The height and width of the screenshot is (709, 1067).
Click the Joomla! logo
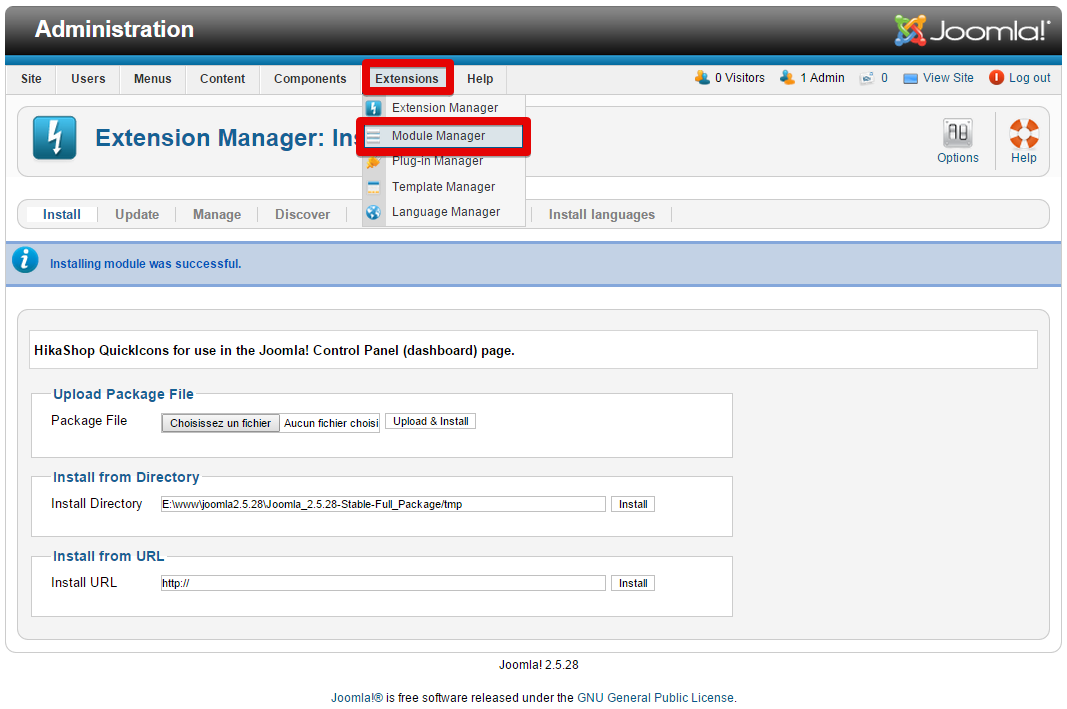(x=972, y=30)
